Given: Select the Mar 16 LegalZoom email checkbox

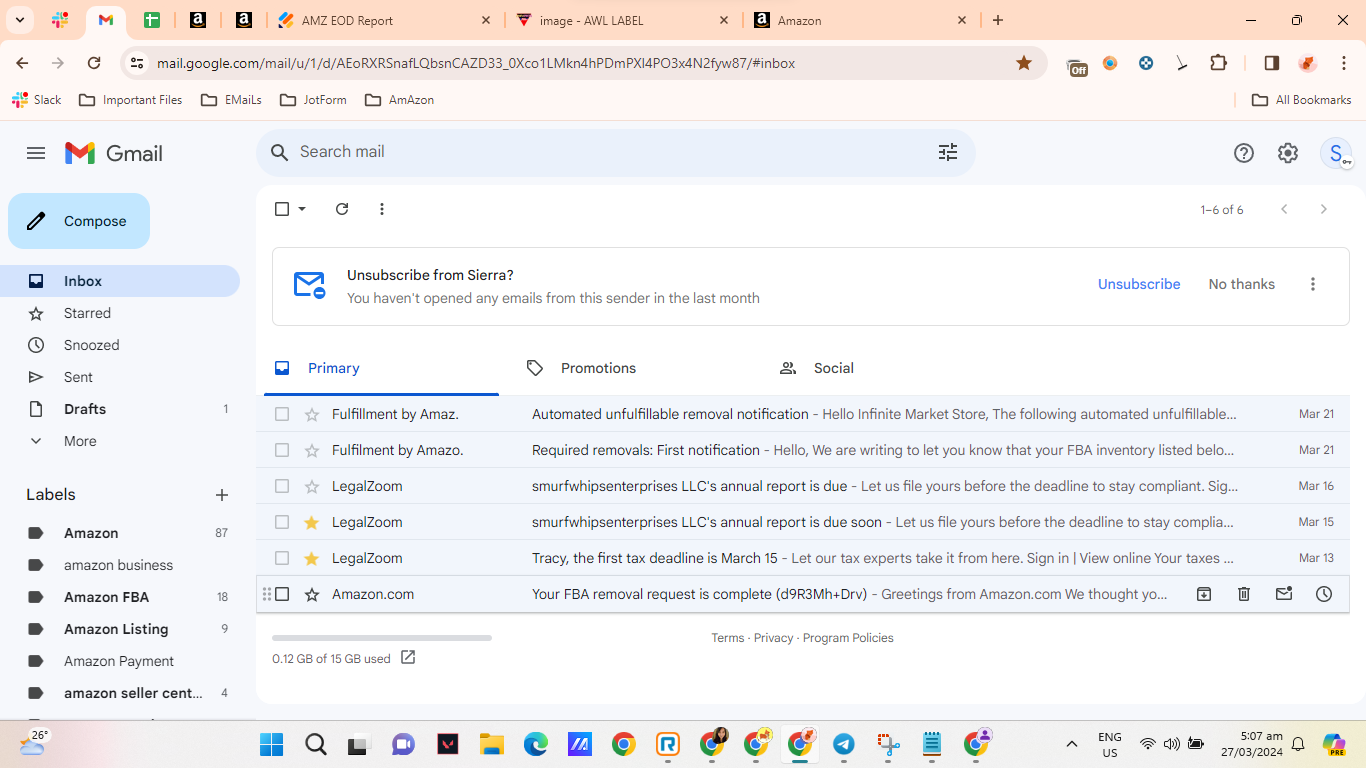Looking at the screenshot, I should tap(282, 486).
